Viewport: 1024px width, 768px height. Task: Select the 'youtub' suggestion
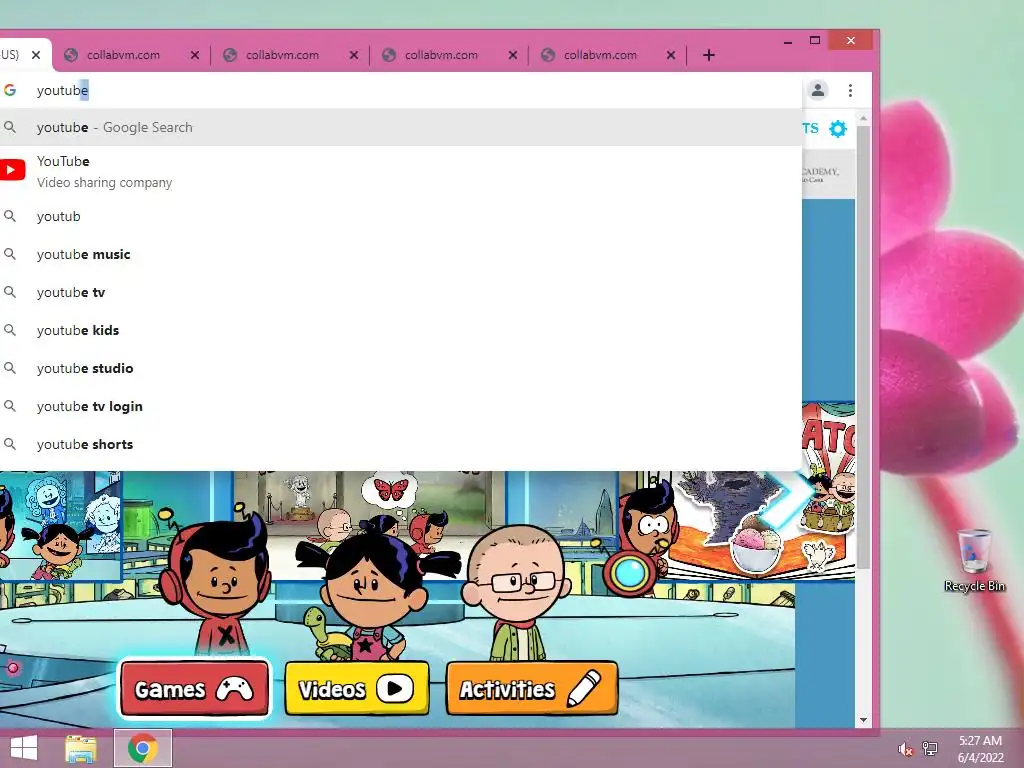pyautogui.click(x=401, y=216)
